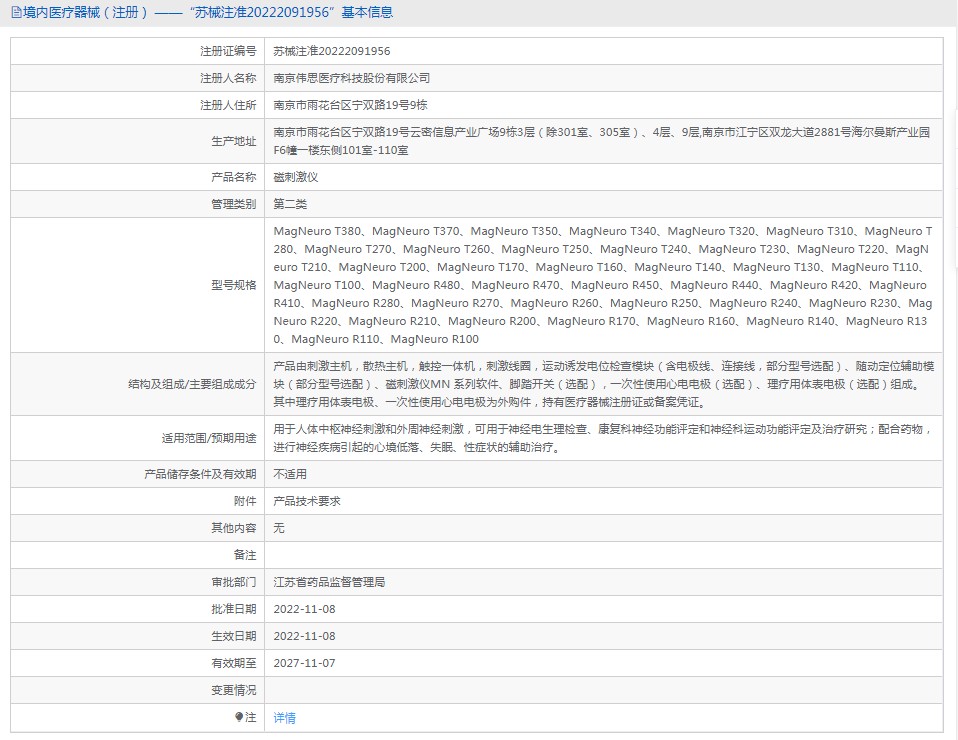Click the registrant name 南京伟思医疗科技股份有限公司
Viewport: 958px width, 740px height.
pos(351,78)
